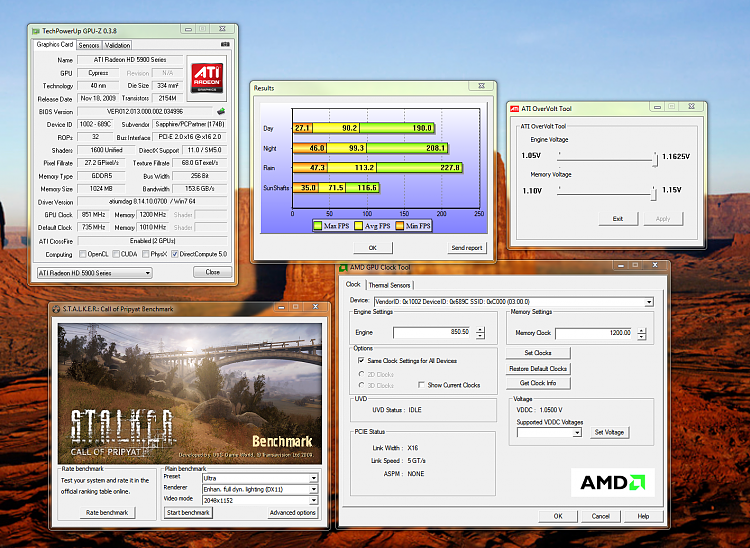Toggle the DirectCompute 5.0 checkbox
The height and width of the screenshot is (548, 750).
click(x=175, y=254)
